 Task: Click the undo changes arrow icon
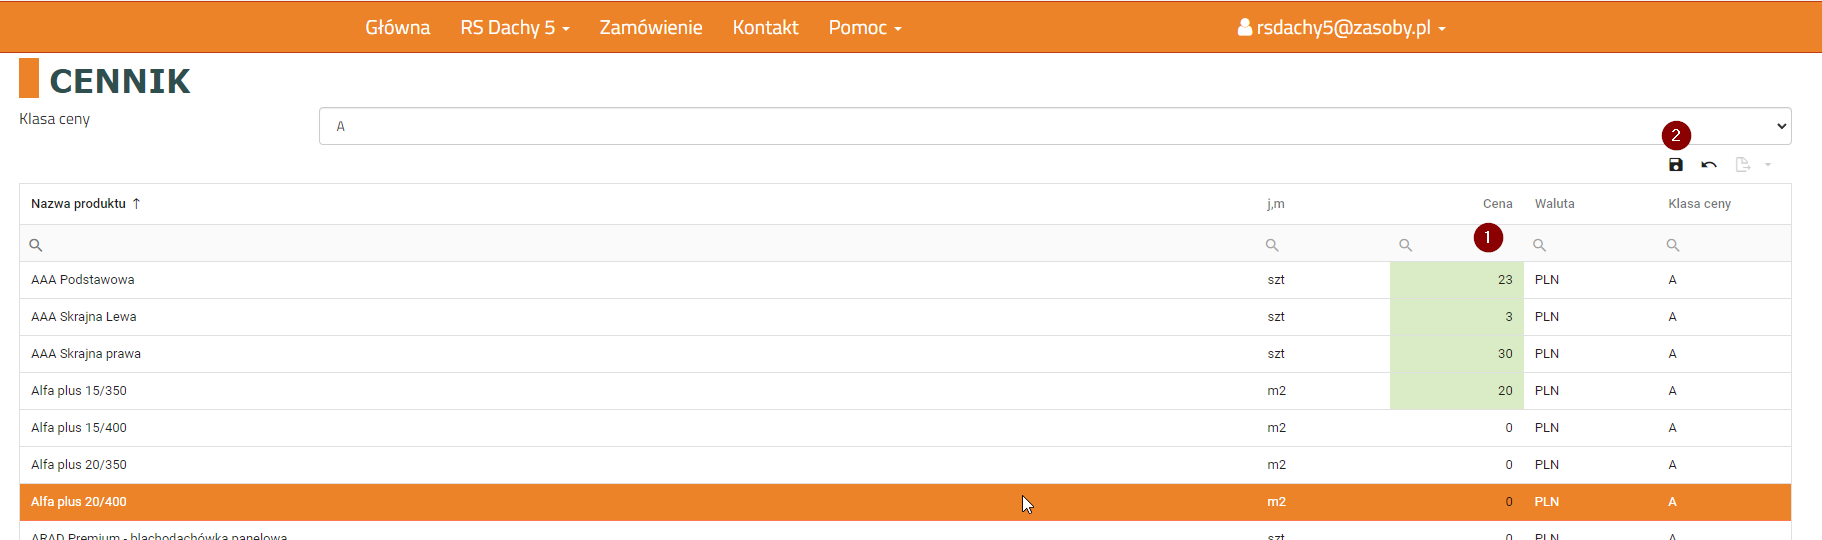pos(1709,165)
